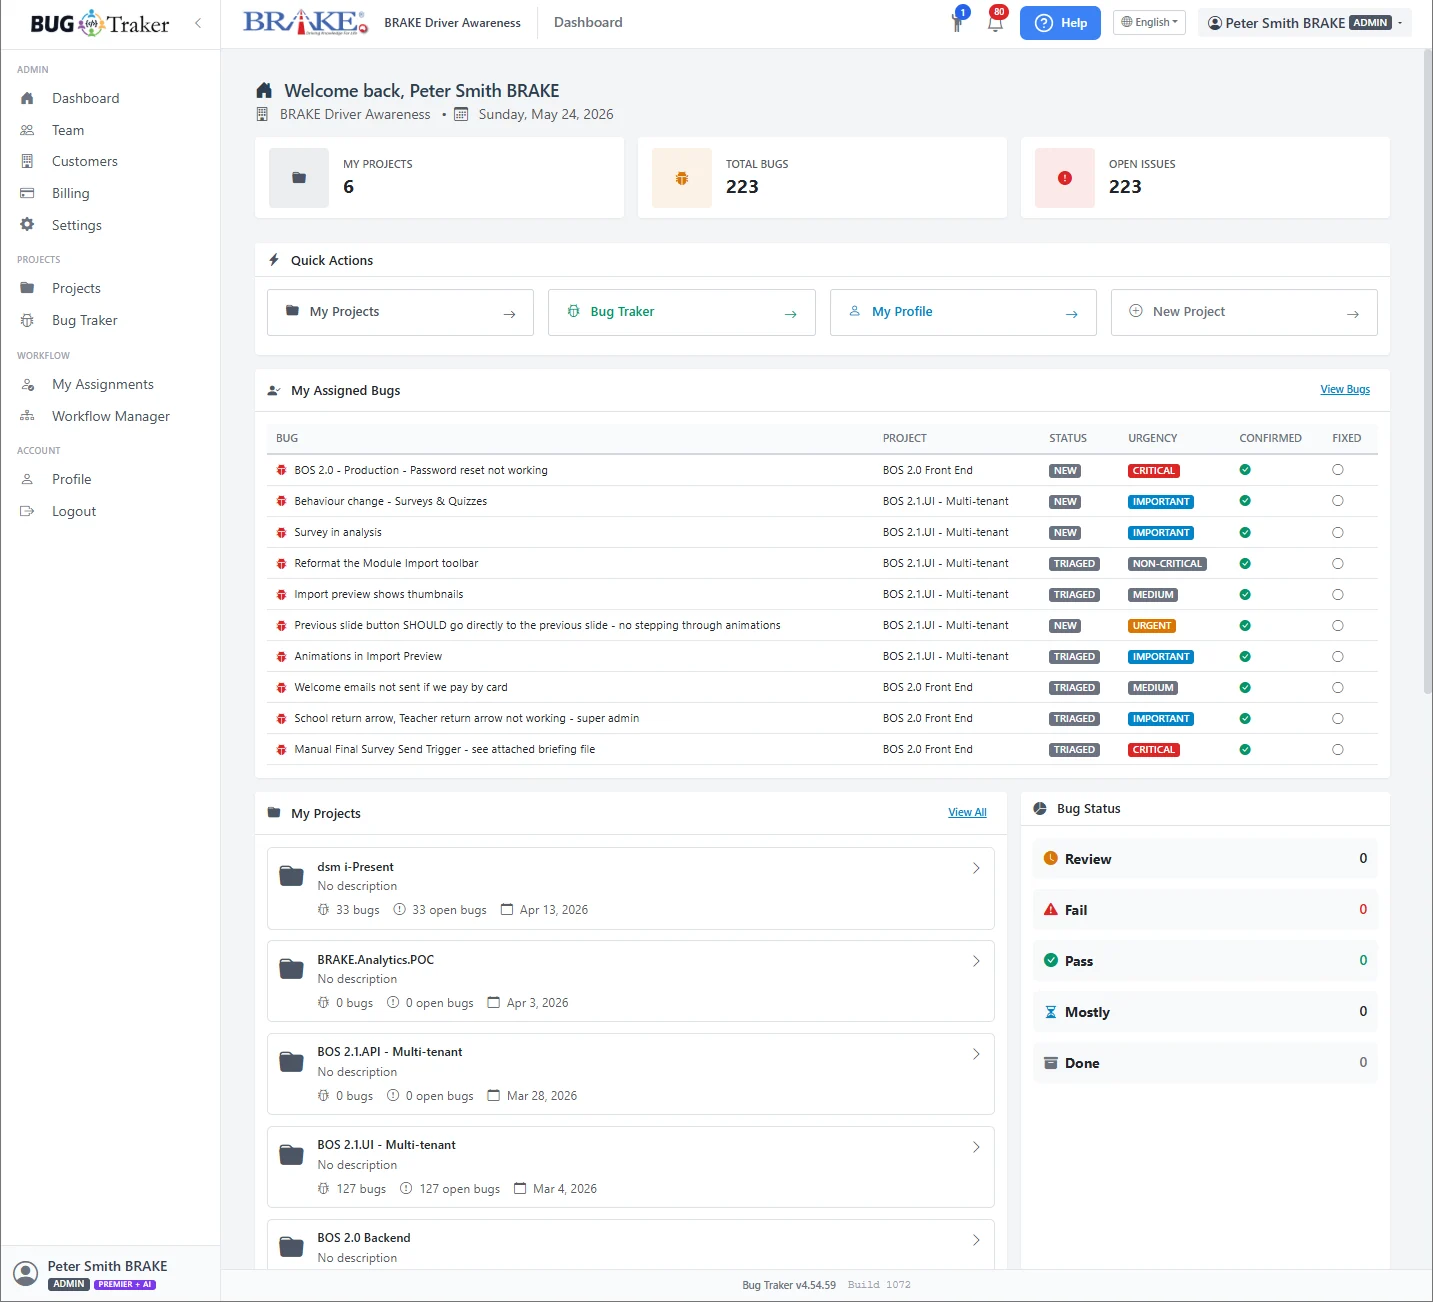1433x1302 pixels.
Task: Click the Mostly status hourglass icon
Action: (1051, 1012)
